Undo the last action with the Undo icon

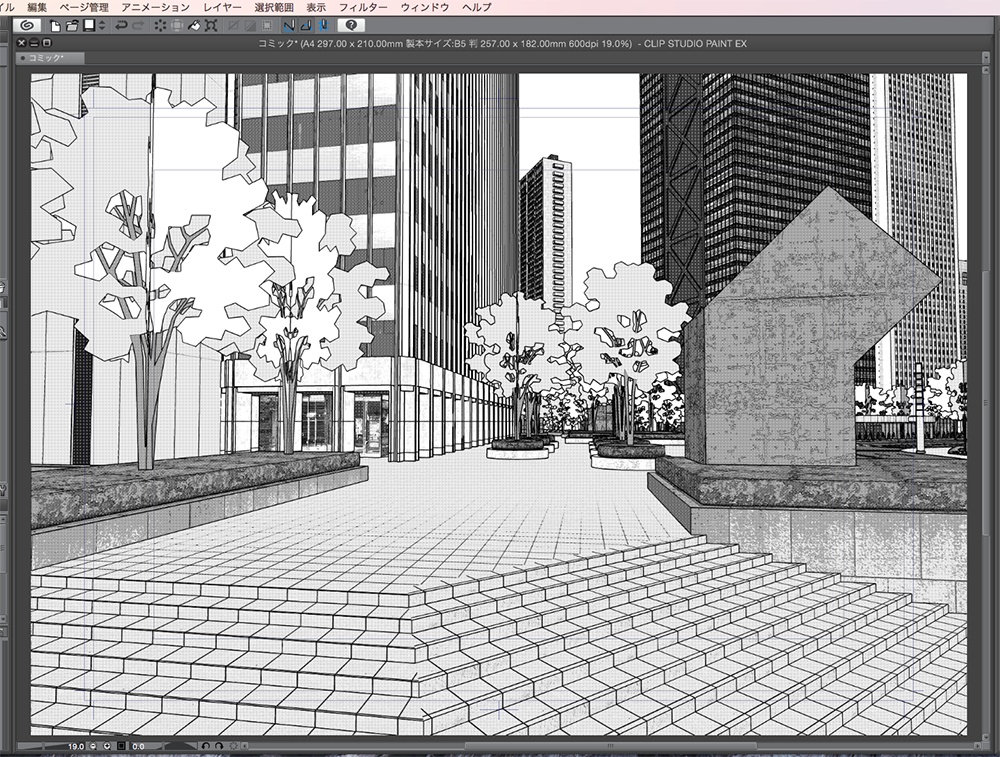click(x=119, y=27)
